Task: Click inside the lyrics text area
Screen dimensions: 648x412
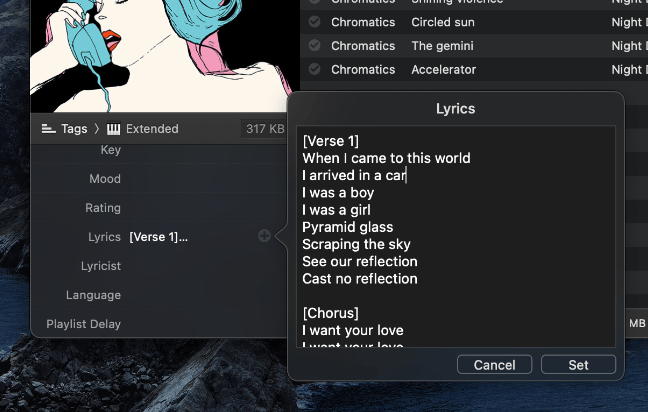Action: pos(456,236)
